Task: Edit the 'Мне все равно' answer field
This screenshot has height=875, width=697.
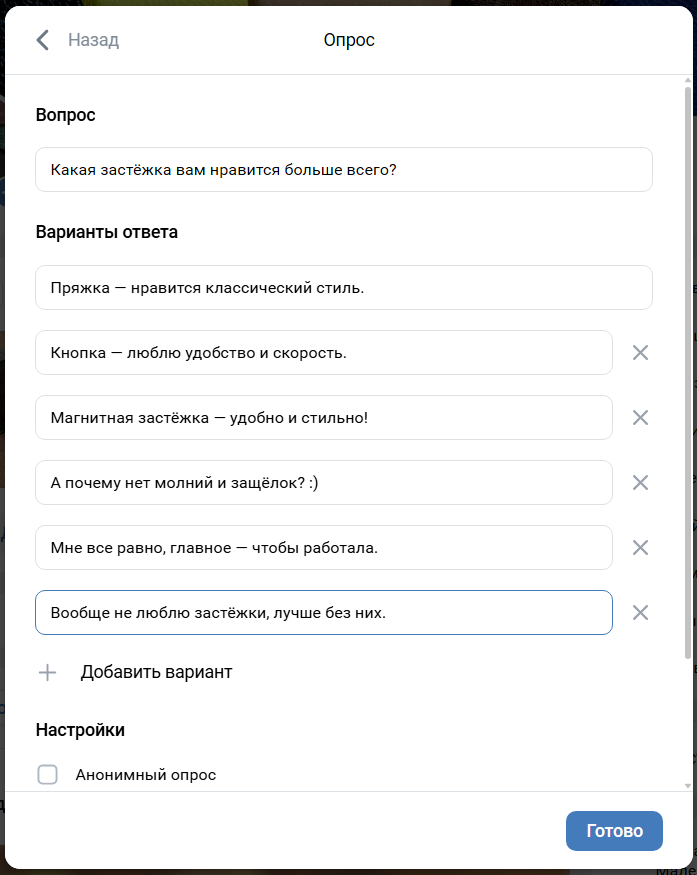Action: (323, 548)
